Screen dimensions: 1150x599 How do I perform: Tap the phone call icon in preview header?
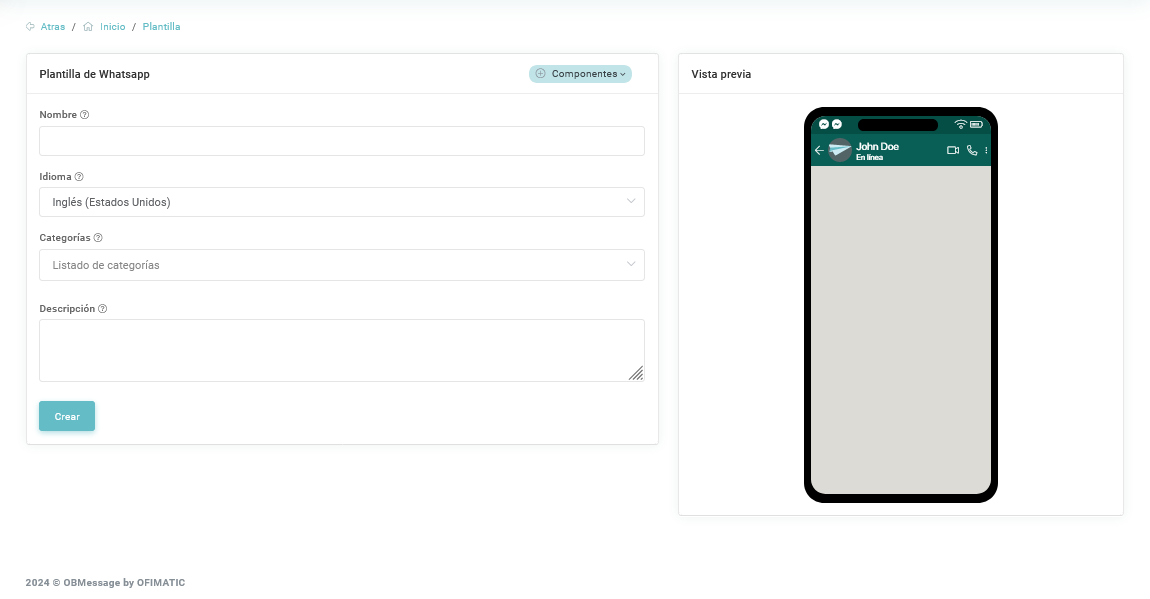click(x=971, y=151)
